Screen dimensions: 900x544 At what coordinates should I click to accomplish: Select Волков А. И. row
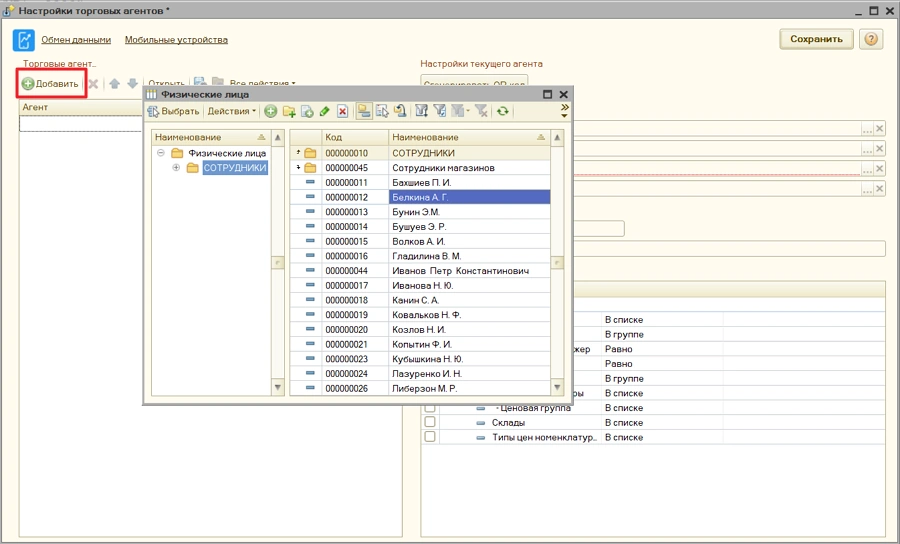[x=420, y=241]
